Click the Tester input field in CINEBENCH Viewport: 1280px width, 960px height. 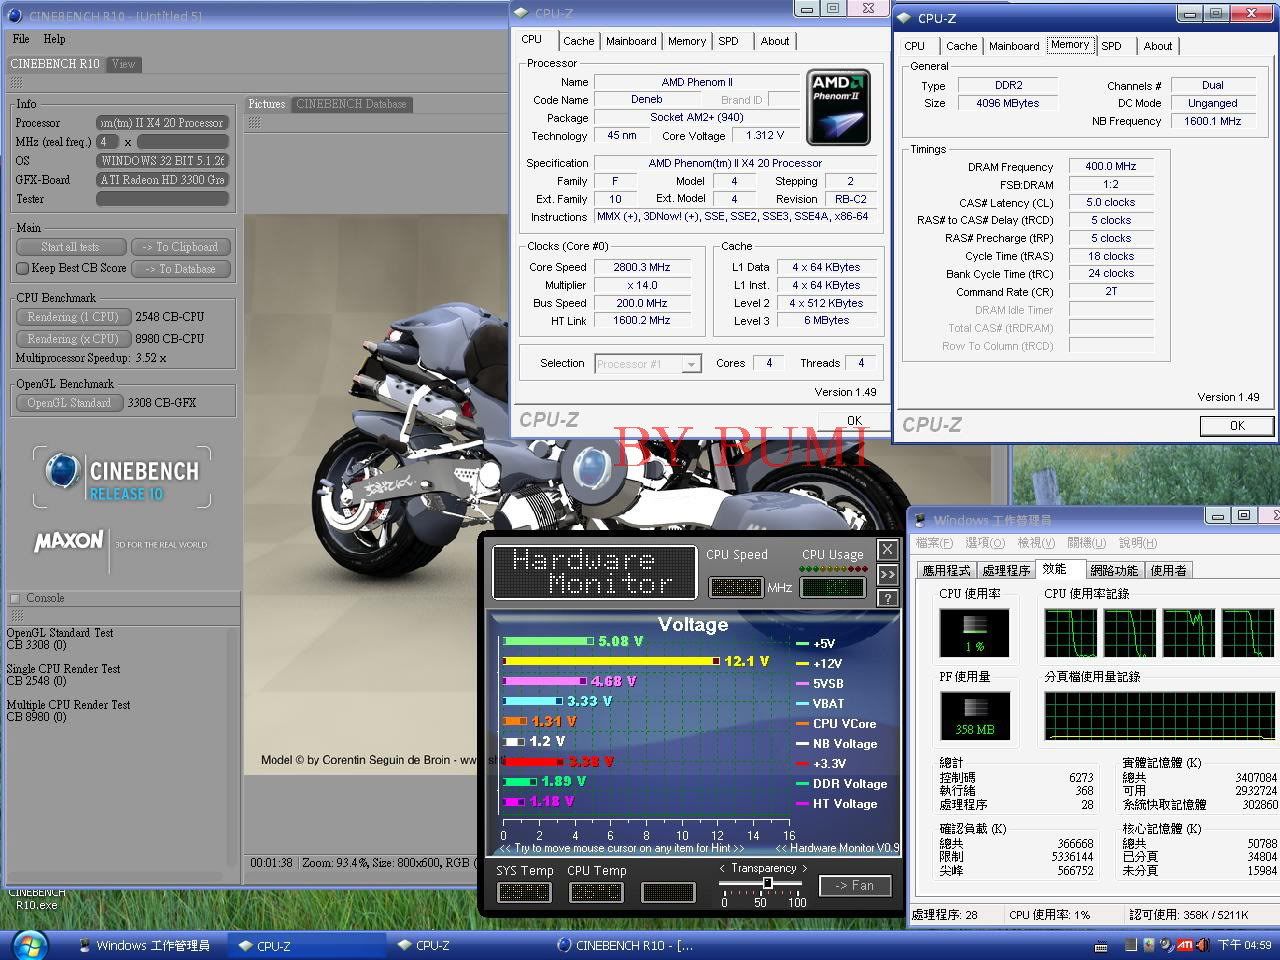point(162,199)
